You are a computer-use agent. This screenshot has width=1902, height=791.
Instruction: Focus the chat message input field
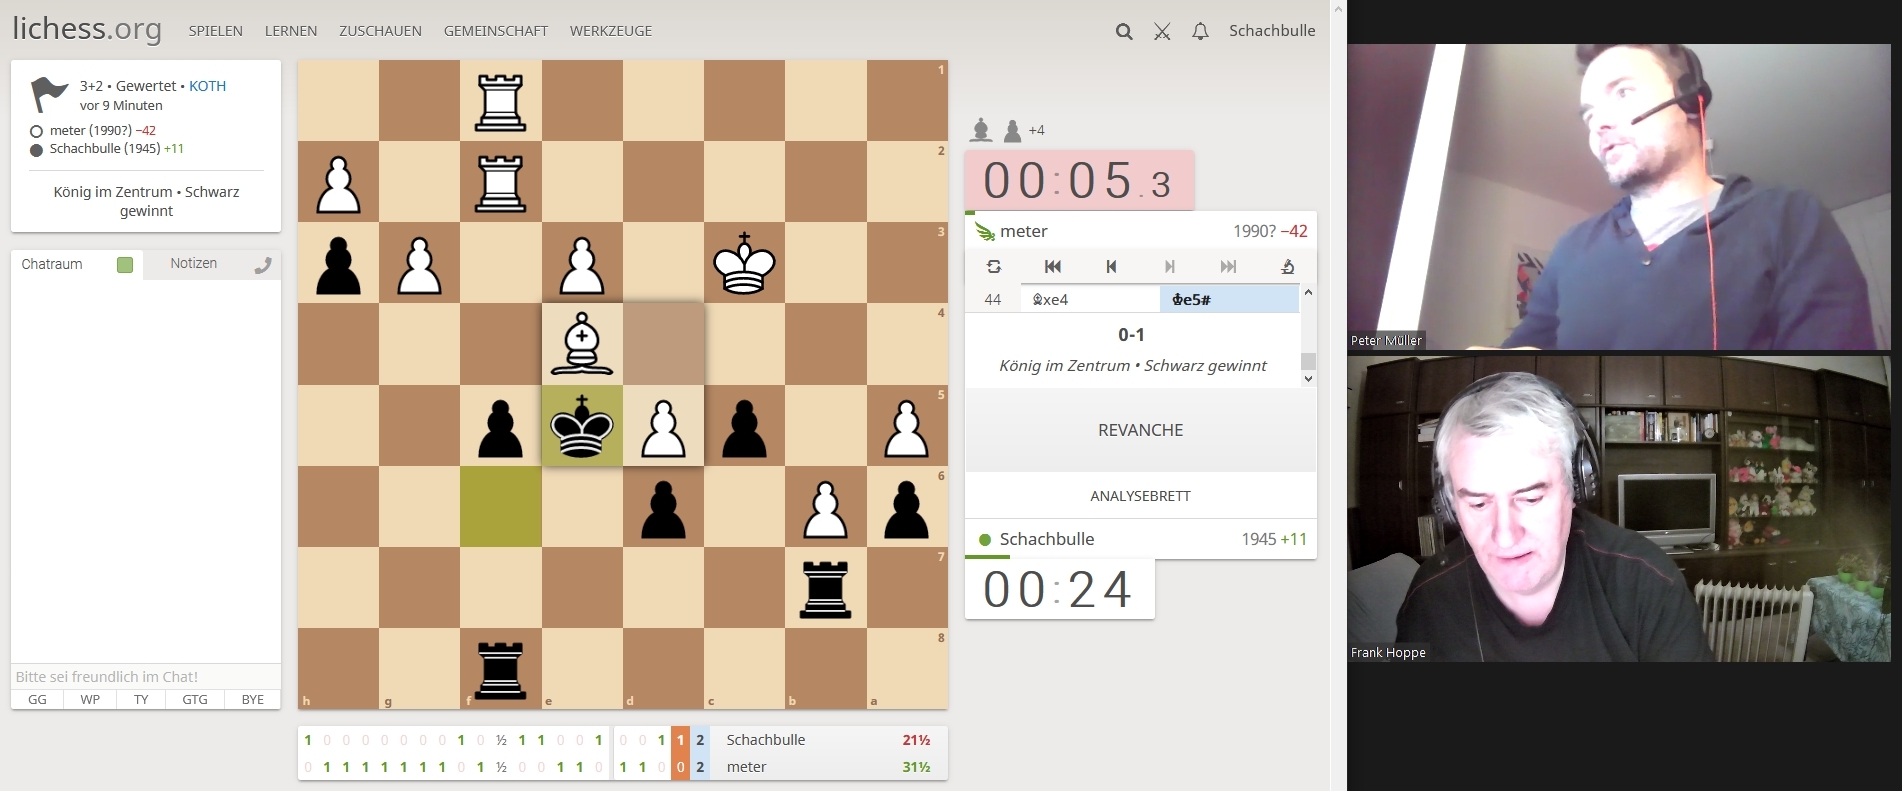[x=146, y=677]
